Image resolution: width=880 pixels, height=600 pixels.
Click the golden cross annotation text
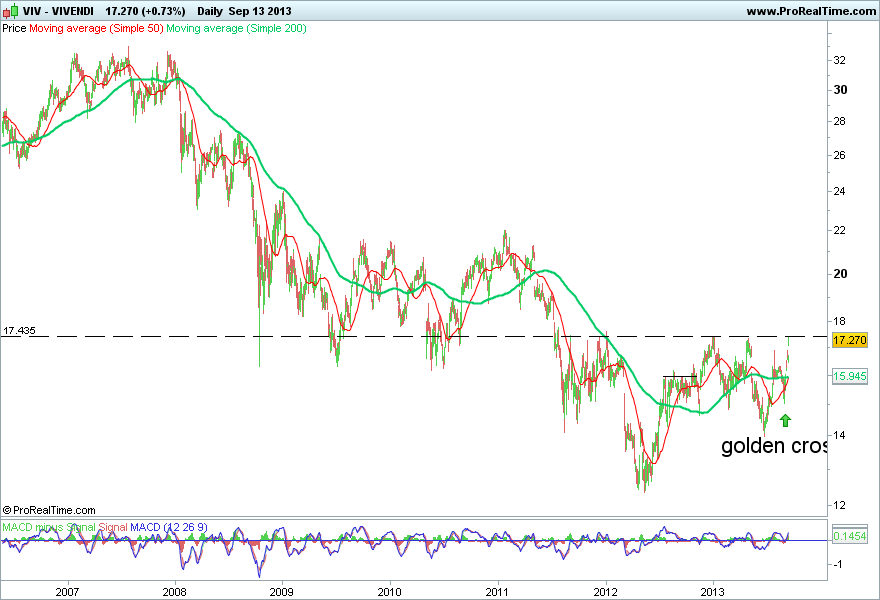(774, 446)
